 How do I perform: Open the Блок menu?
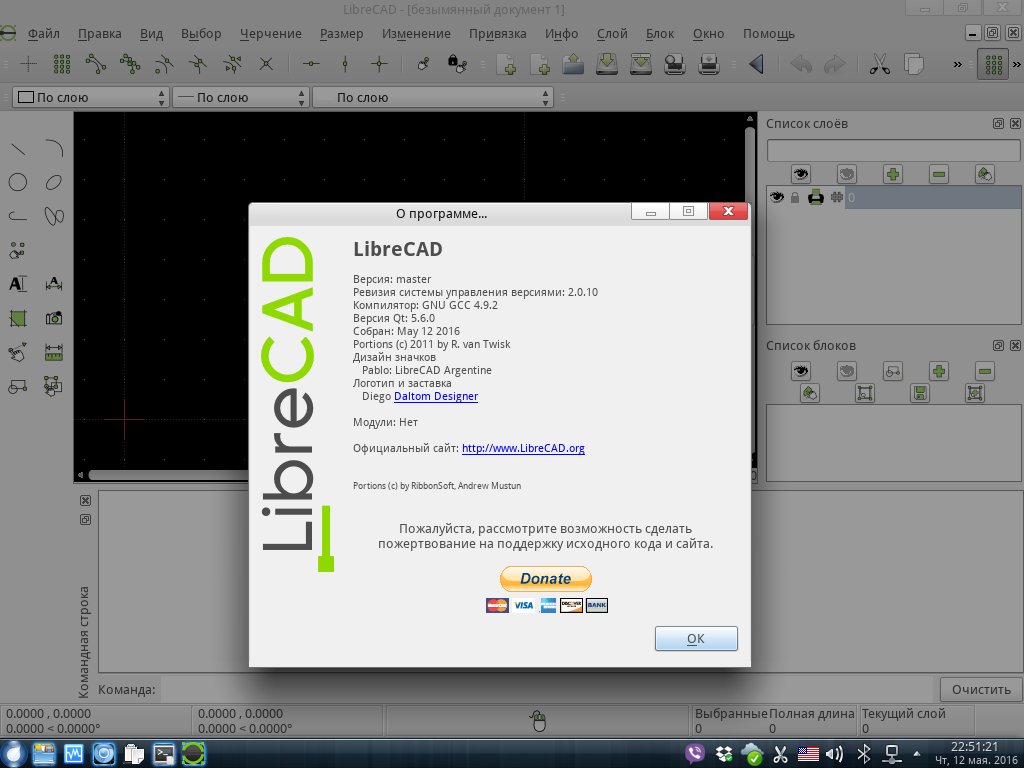click(x=660, y=33)
